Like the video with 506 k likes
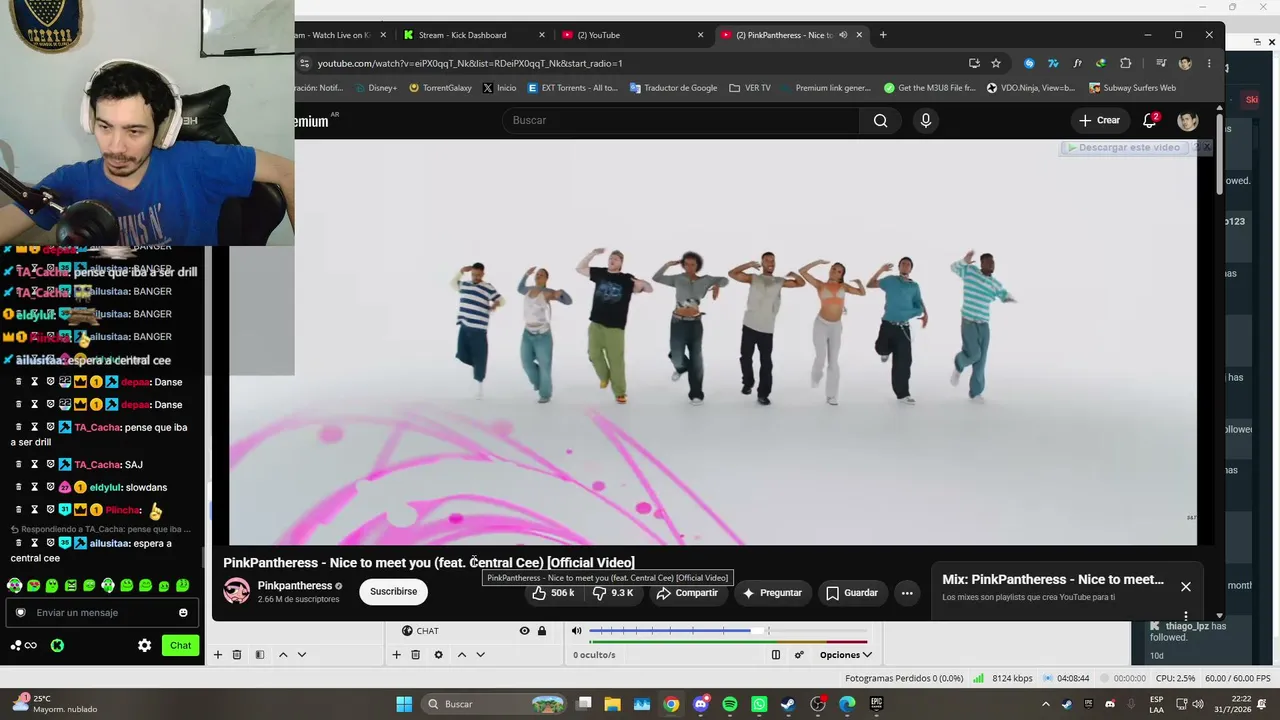The width and height of the screenshot is (1280, 720). pyautogui.click(x=553, y=593)
